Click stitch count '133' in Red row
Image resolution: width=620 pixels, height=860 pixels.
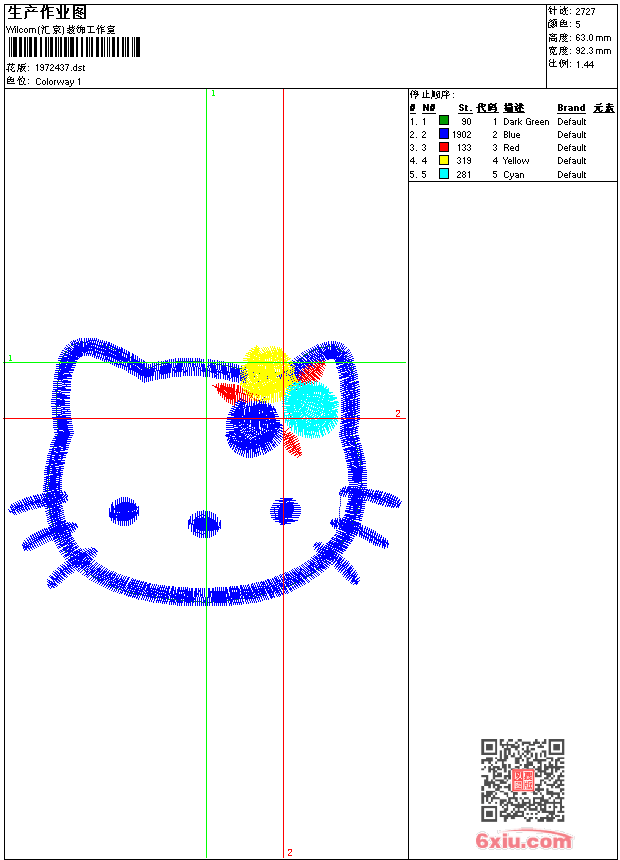click(x=464, y=148)
